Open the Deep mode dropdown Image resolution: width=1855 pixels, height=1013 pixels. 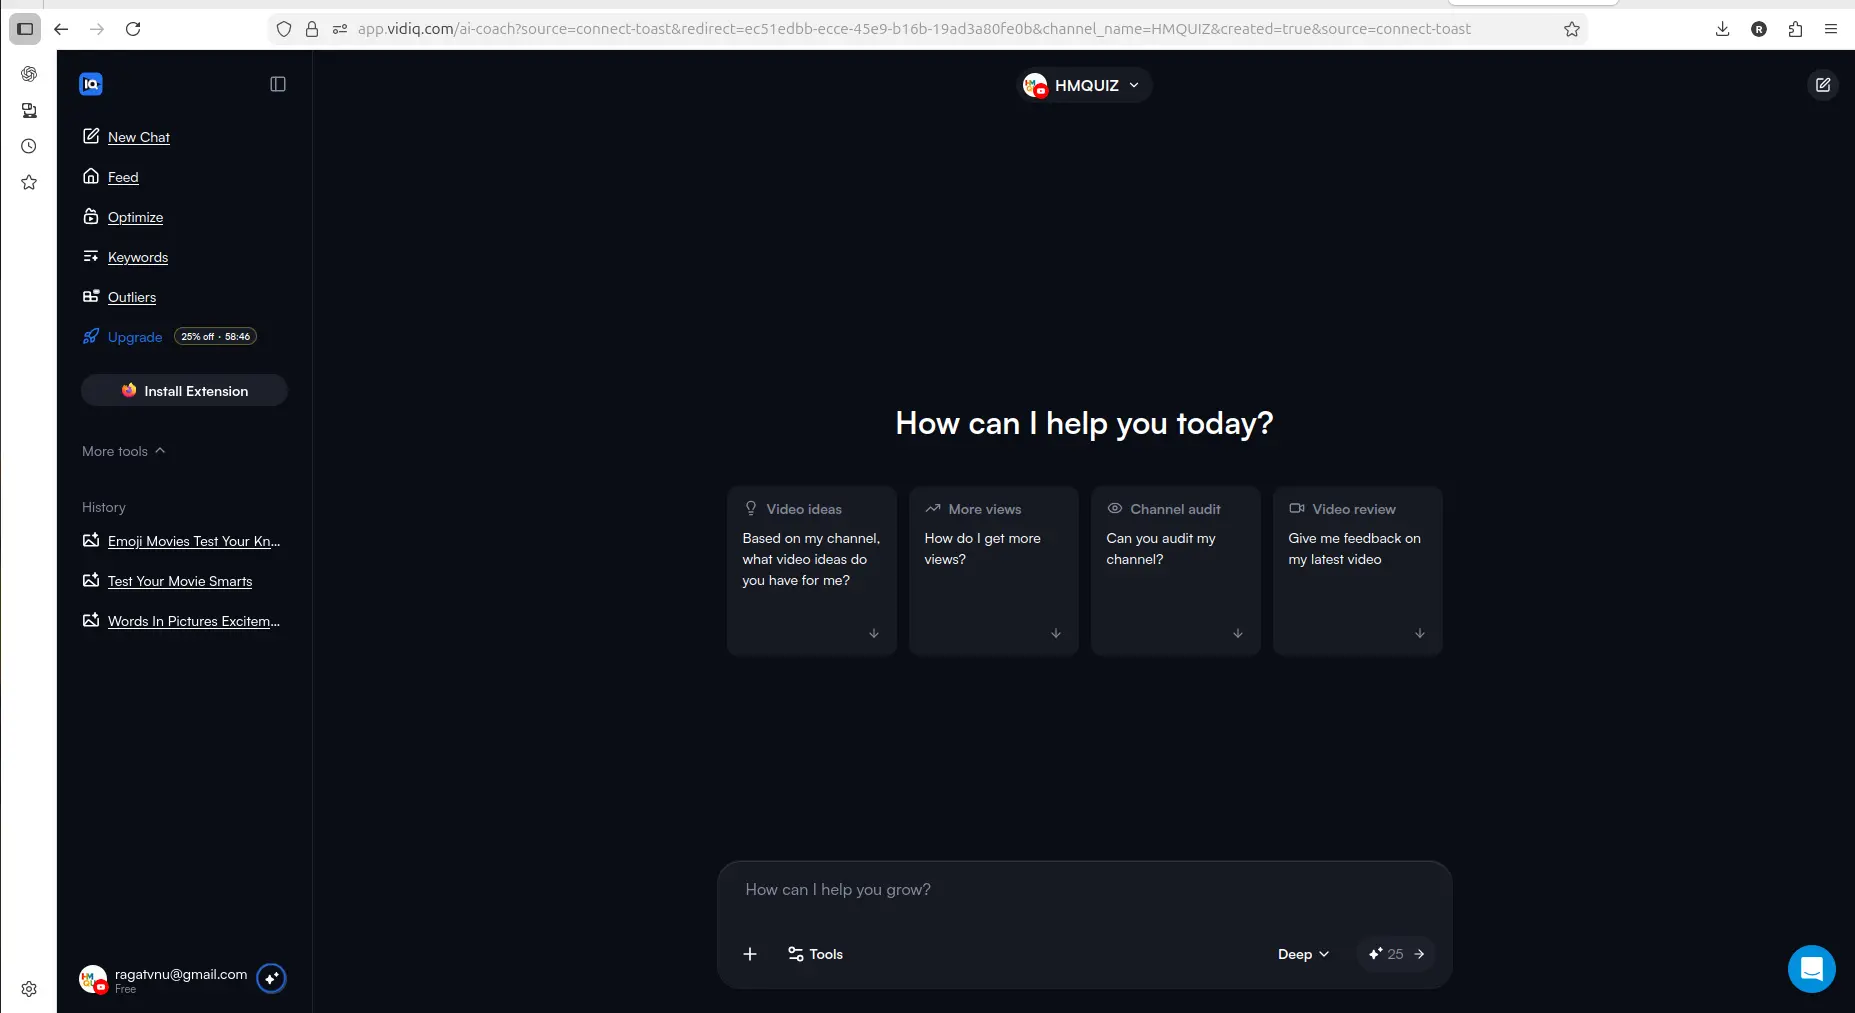click(1303, 954)
